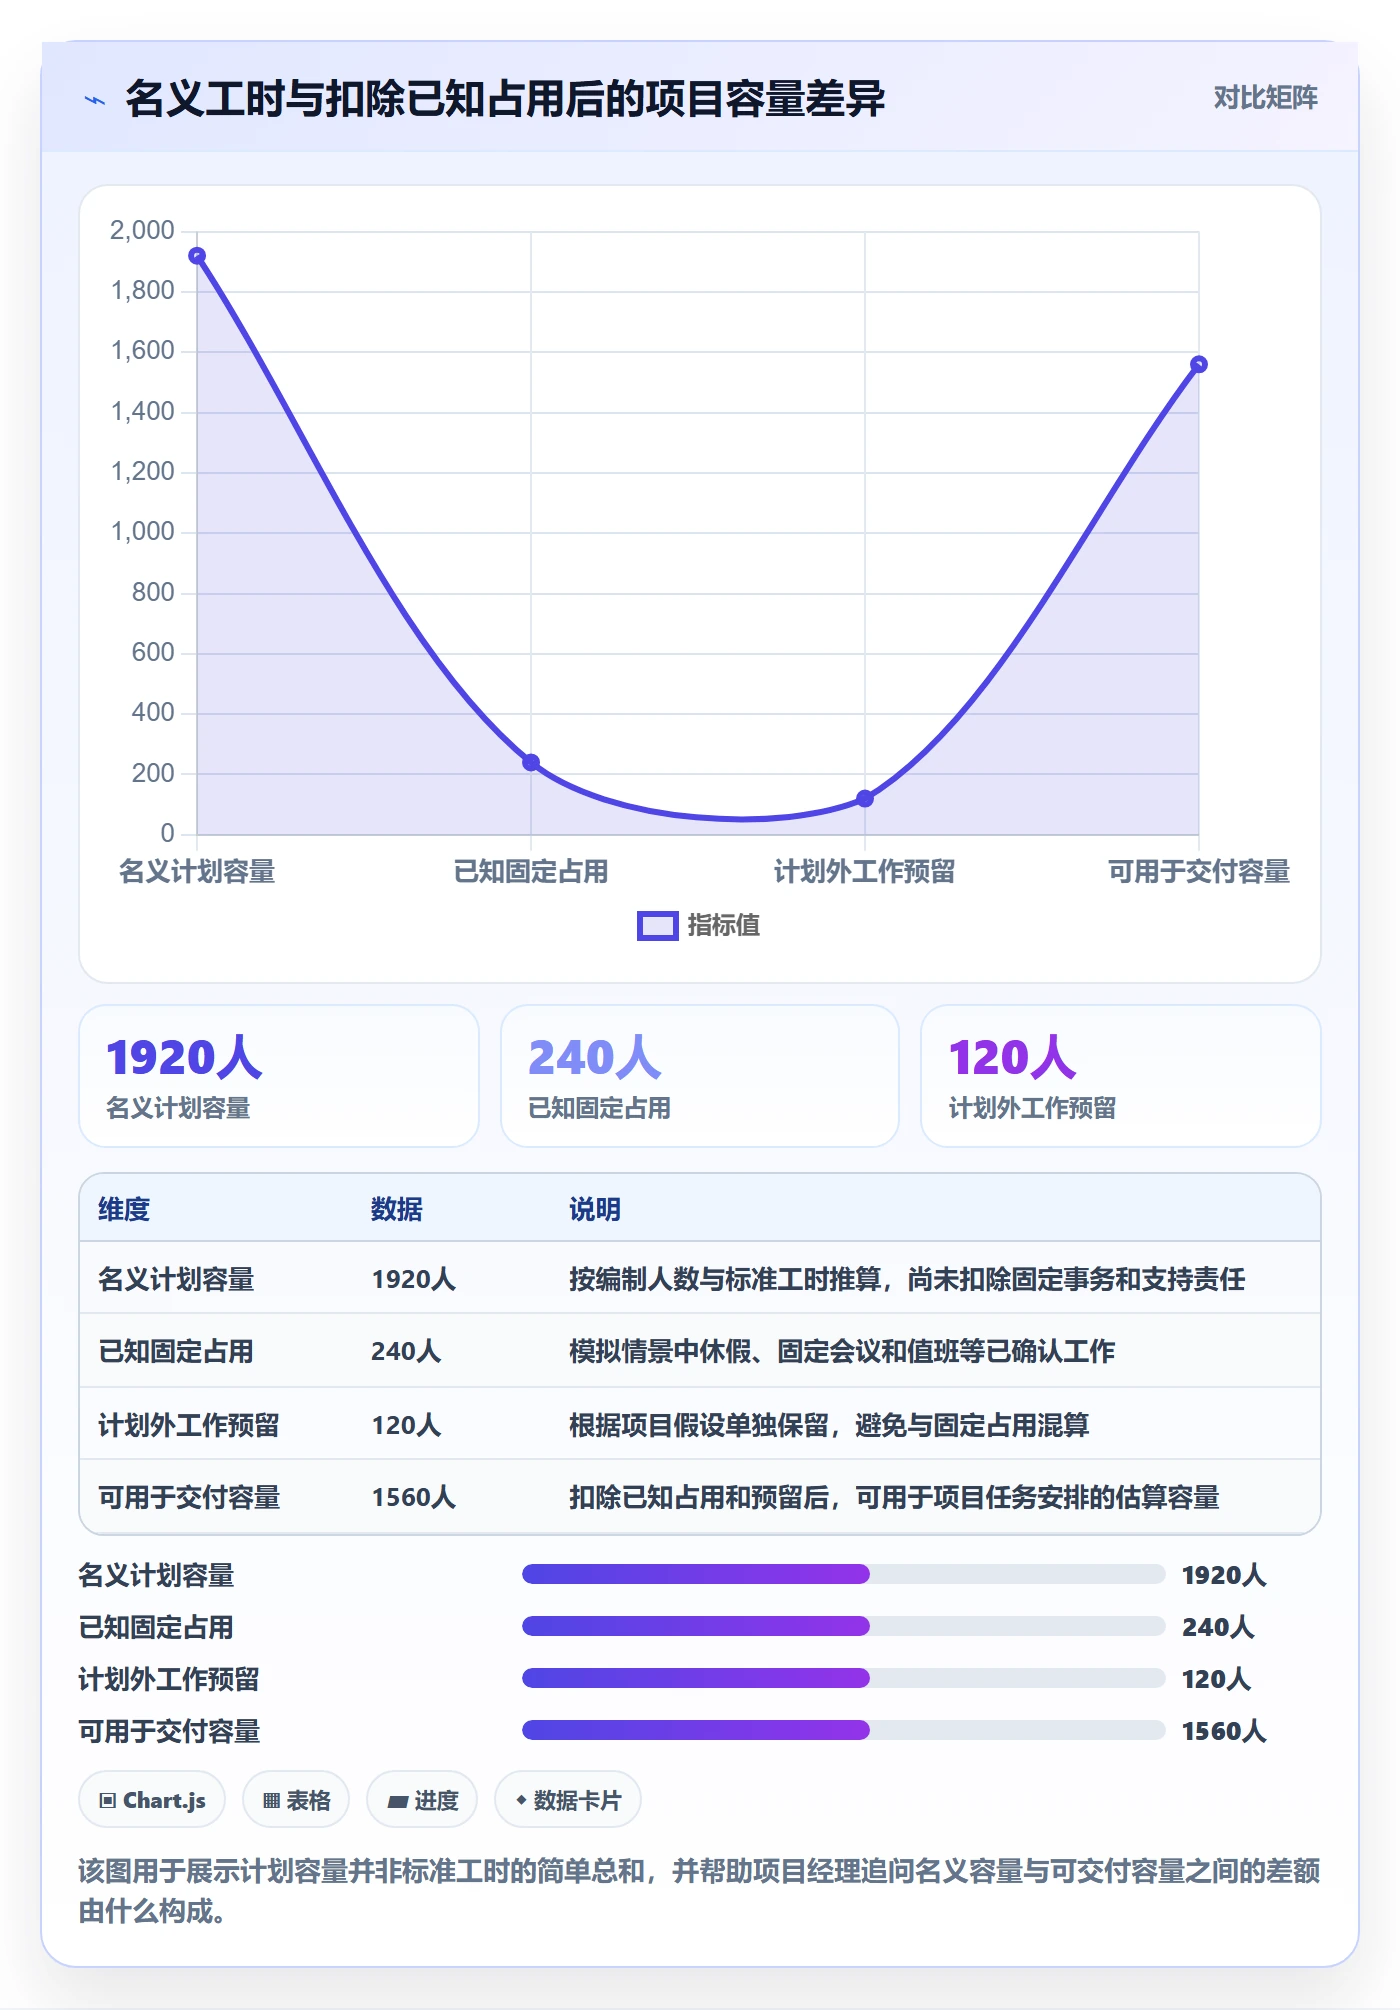This screenshot has height=2010, width=1400.
Task: Select table cell 1920人
Action: 414,1279
